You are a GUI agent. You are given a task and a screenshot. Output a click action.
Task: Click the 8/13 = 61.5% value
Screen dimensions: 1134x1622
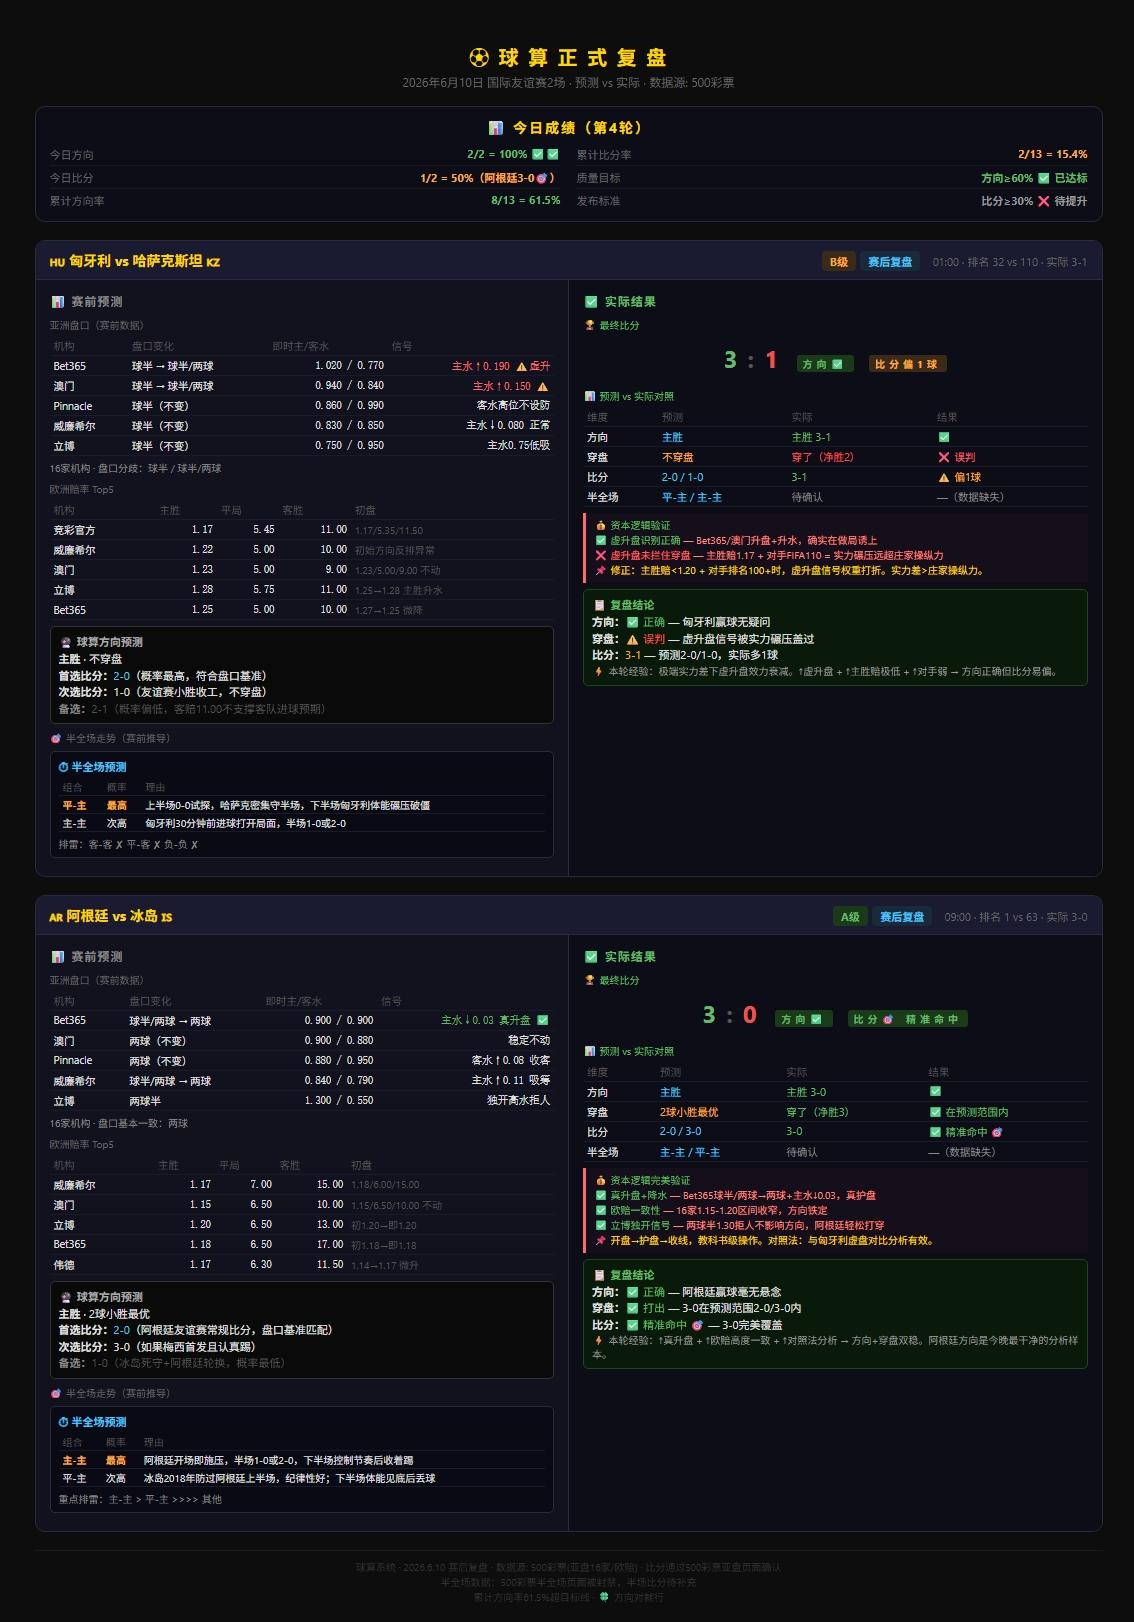(525, 201)
